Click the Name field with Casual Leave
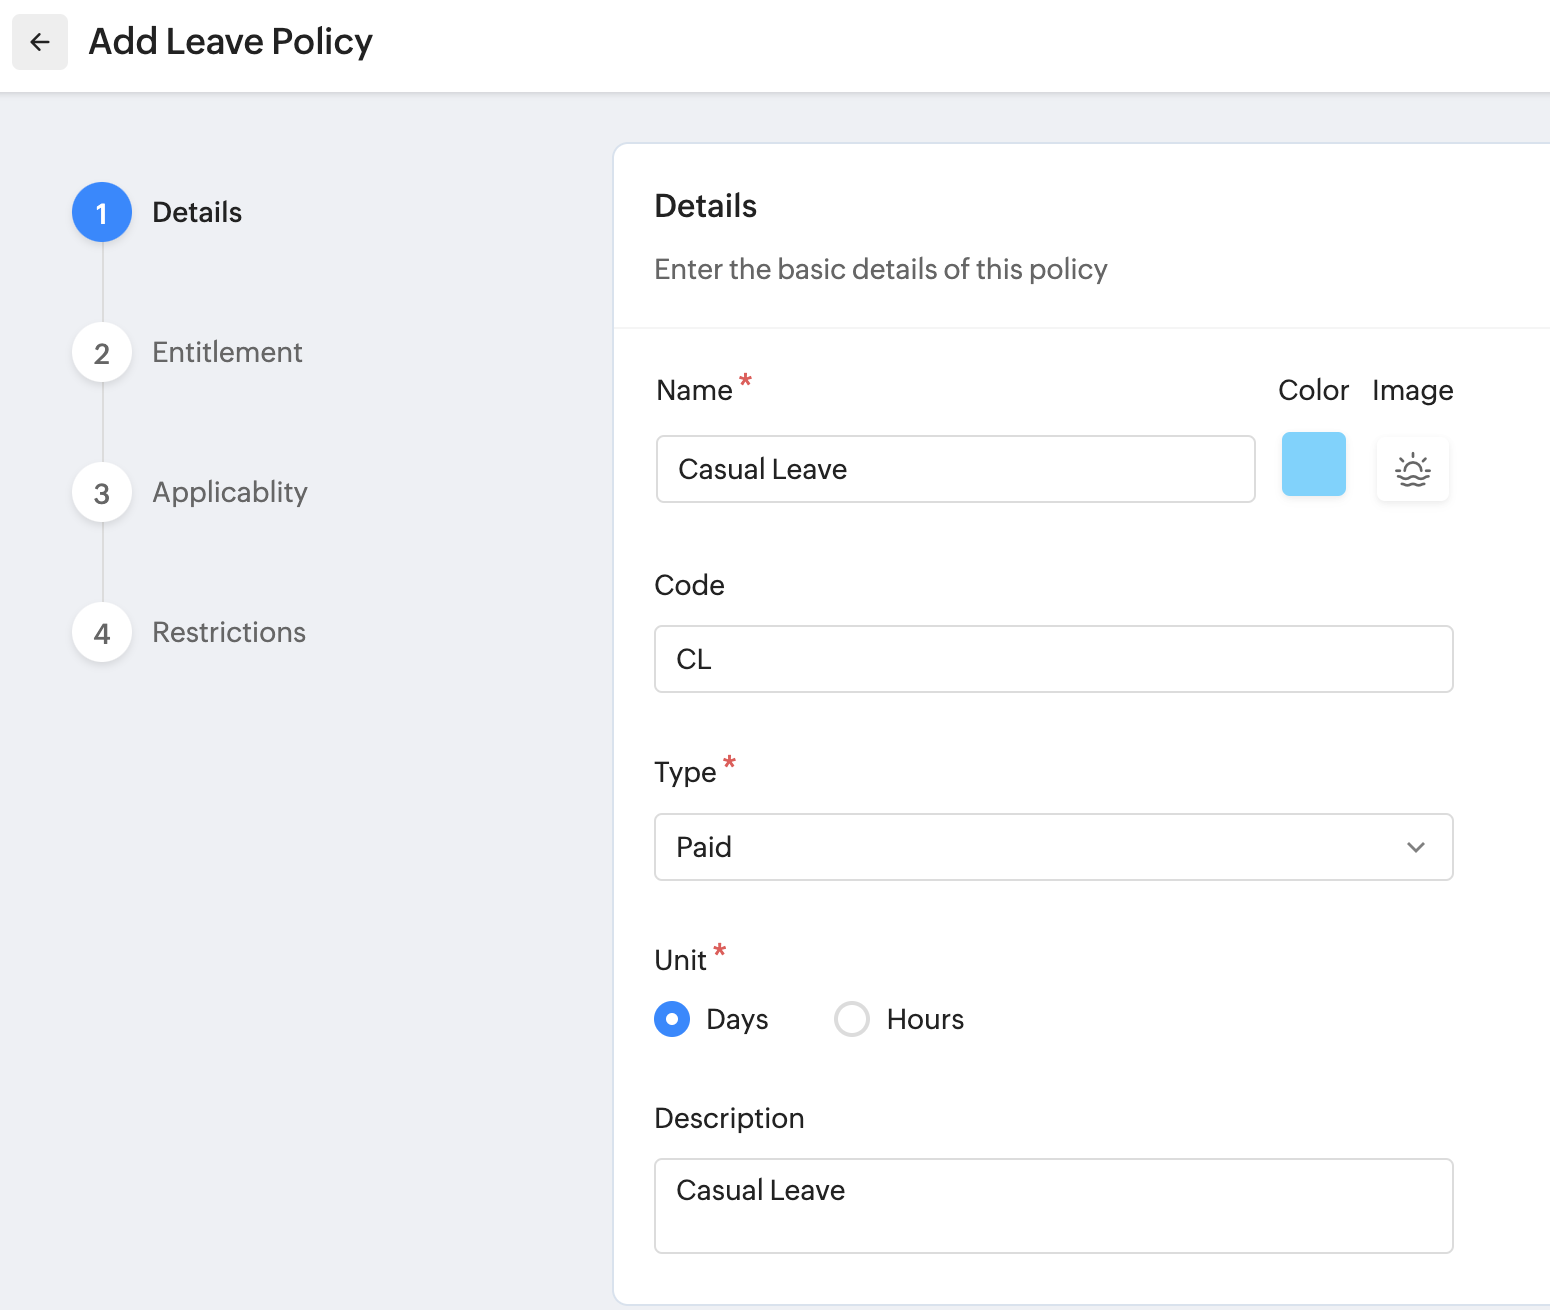1550x1310 pixels. point(955,469)
